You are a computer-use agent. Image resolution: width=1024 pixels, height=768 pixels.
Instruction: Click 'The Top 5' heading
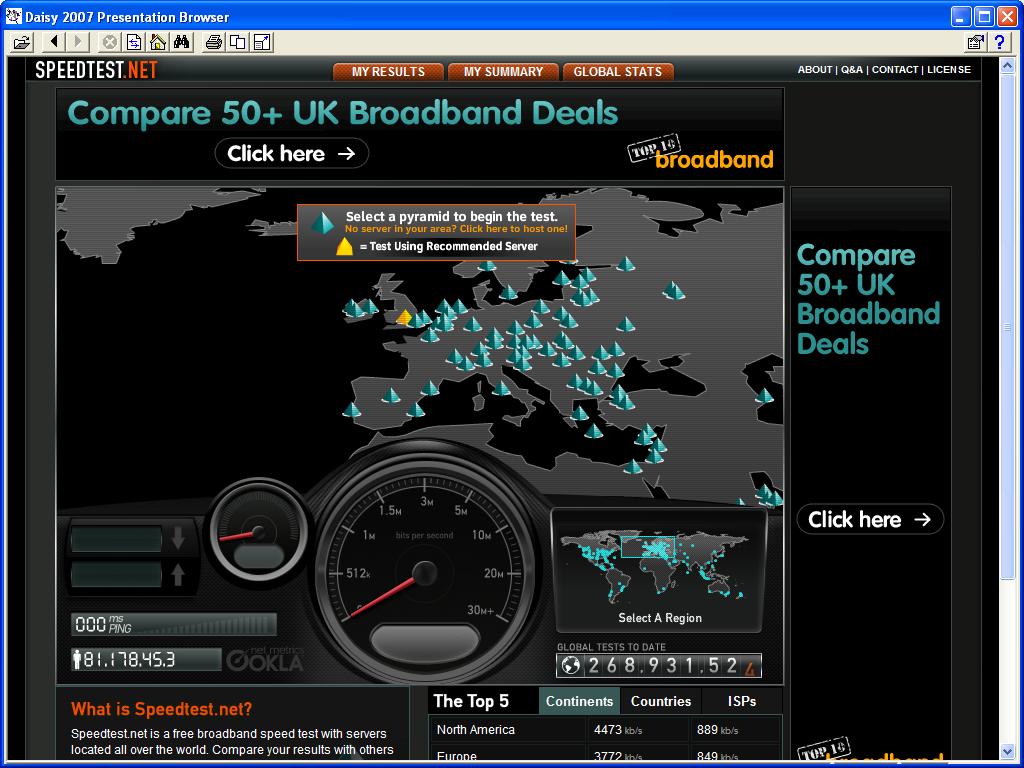tap(471, 701)
